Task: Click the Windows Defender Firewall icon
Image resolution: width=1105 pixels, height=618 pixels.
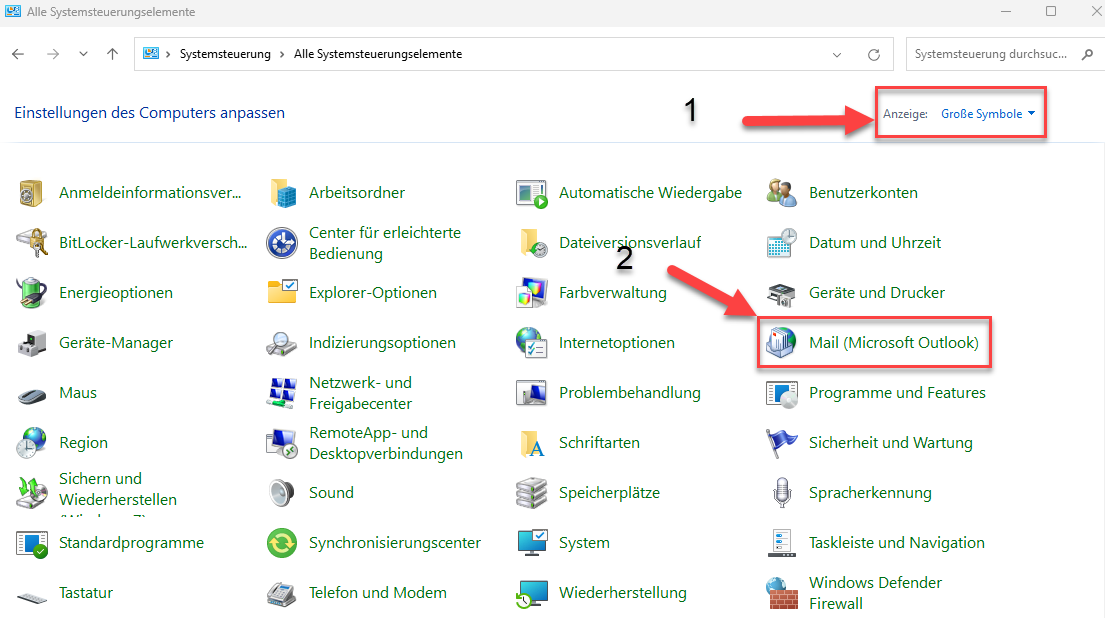Action: tap(782, 593)
